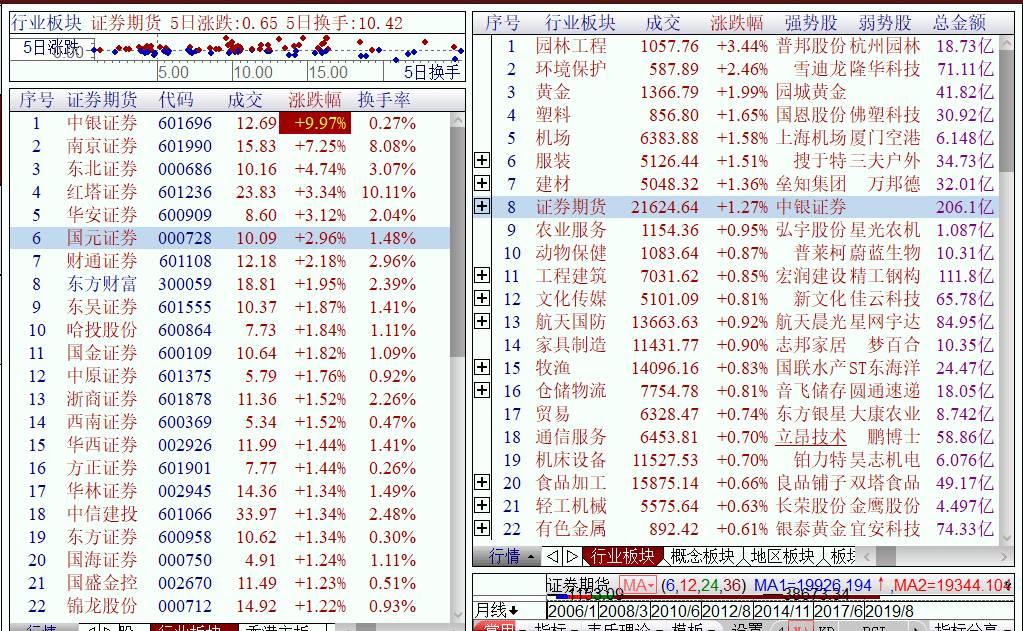Viewport: 1023px width, 631px height.
Task: Expand the 牧渔 sector row
Action: 482,367
